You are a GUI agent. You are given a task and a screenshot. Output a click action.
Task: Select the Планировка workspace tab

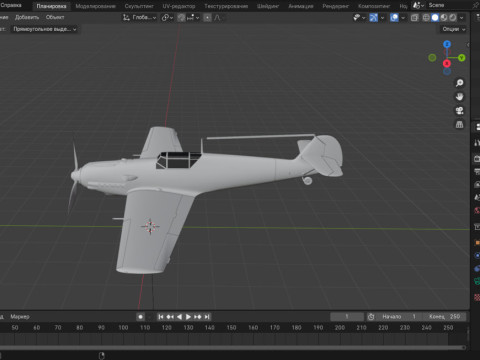click(x=51, y=6)
